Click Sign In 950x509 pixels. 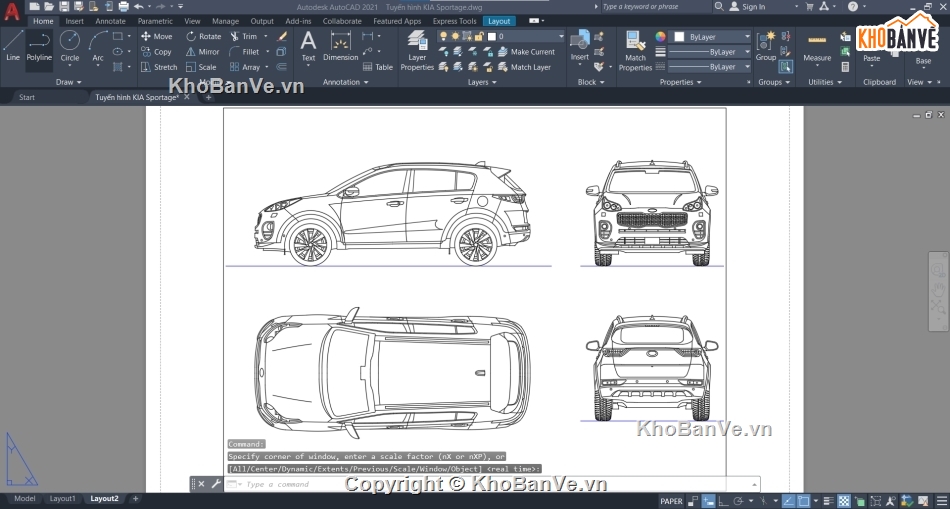(x=747, y=7)
